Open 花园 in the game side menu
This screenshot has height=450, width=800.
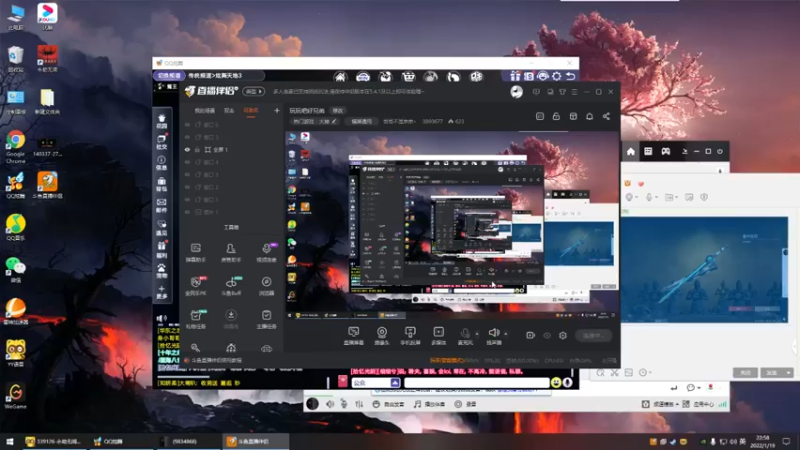tap(162, 121)
